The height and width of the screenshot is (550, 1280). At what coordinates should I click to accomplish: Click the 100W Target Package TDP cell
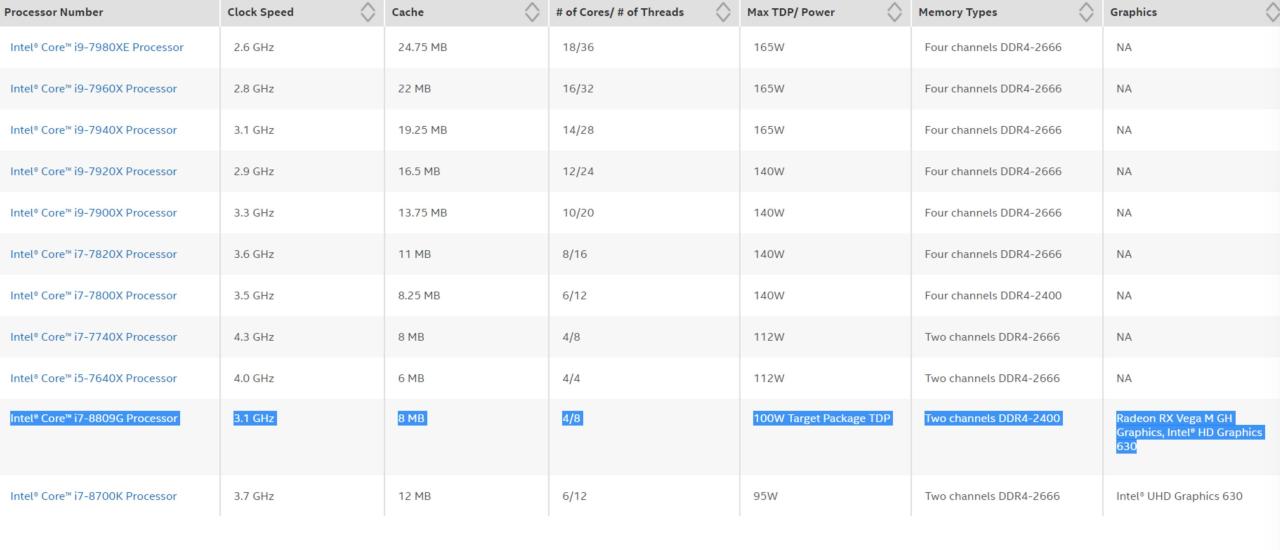point(822,419)
